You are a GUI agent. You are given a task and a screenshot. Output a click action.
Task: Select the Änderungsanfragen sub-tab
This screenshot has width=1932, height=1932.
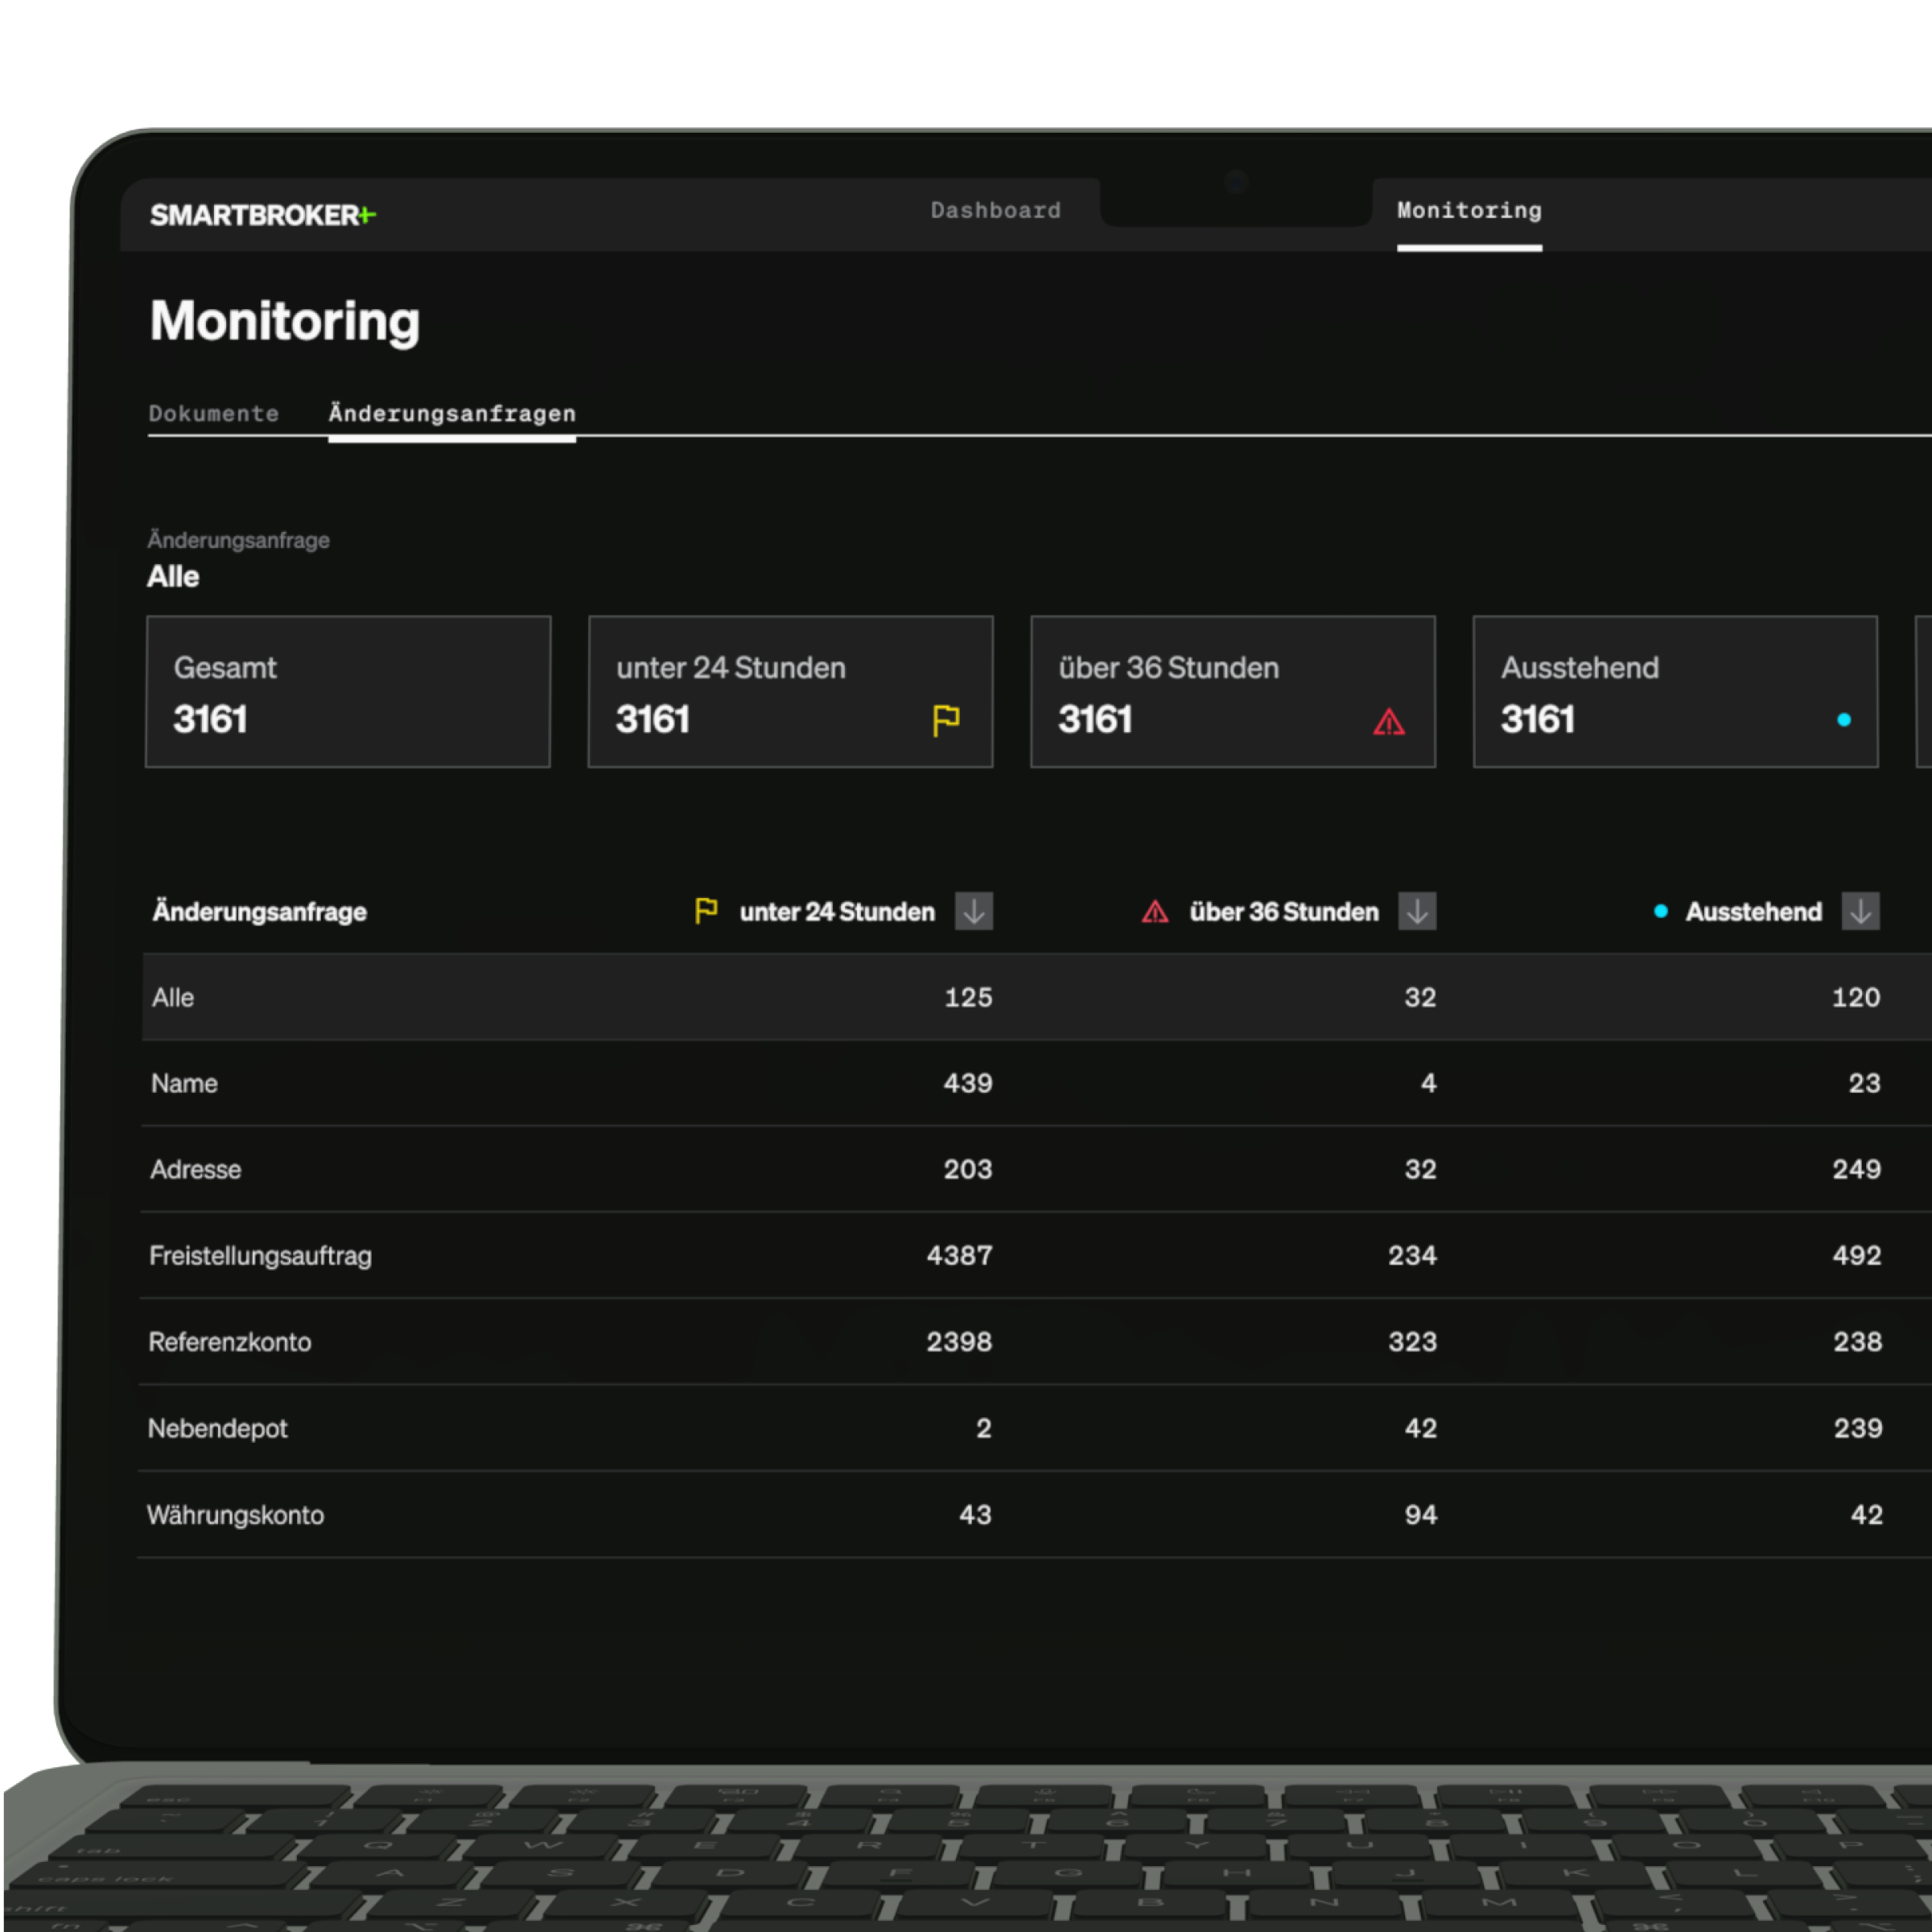tap(452, 413)
